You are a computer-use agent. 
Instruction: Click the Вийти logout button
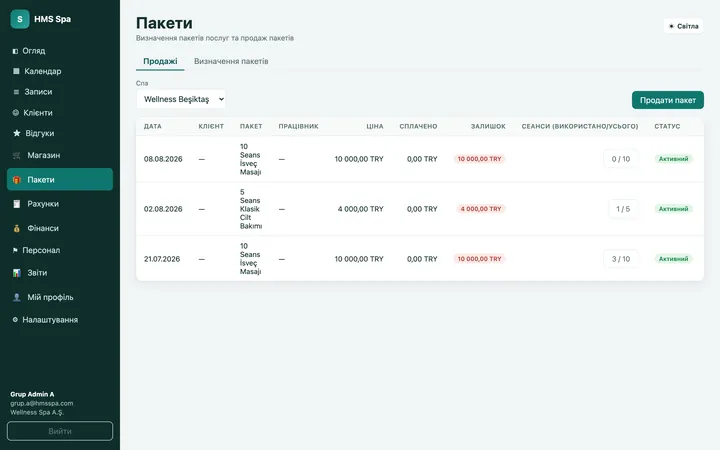pos(60,431)
